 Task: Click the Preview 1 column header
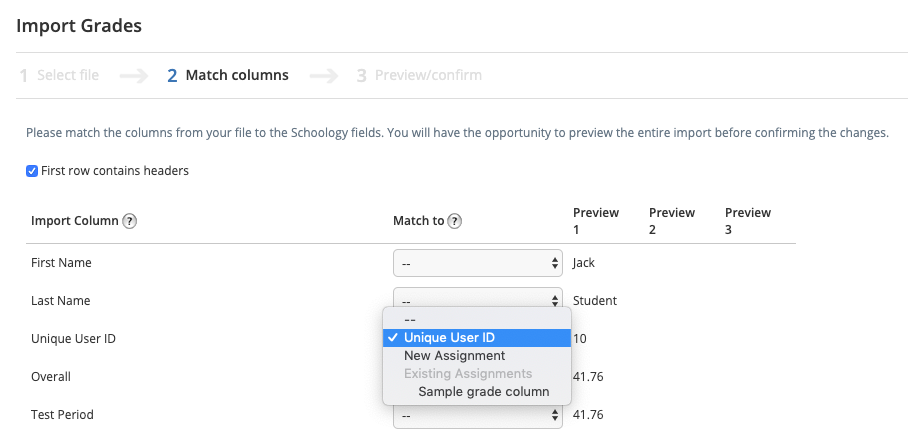point(596,221)
